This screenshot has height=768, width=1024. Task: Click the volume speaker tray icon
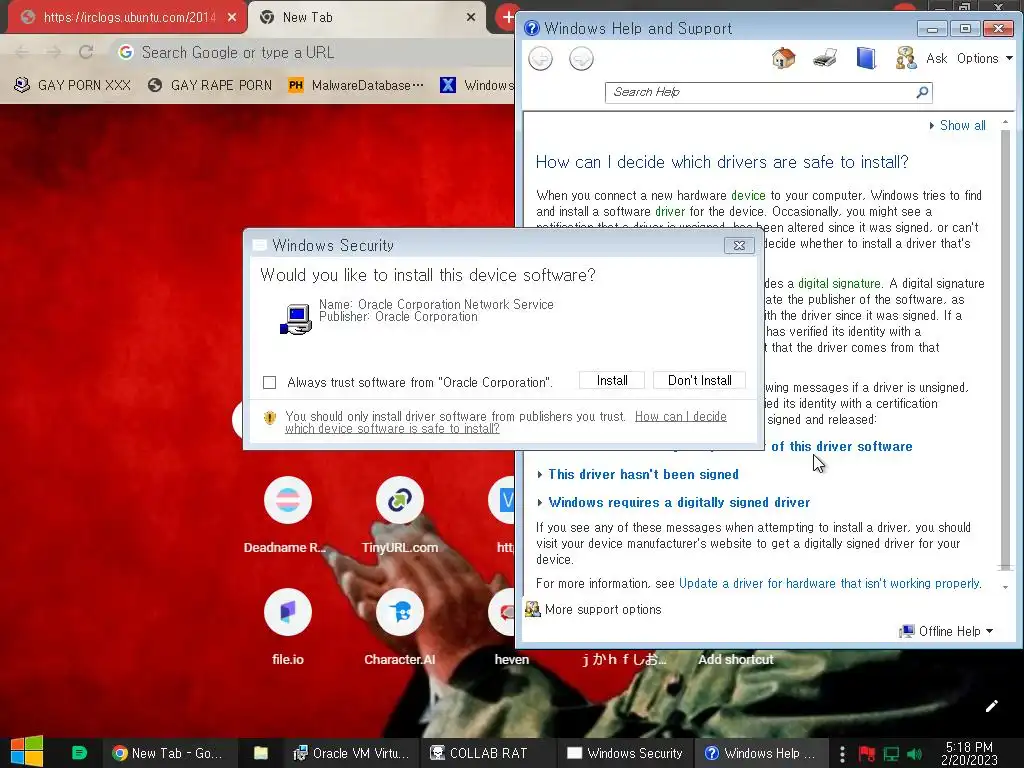pyautogui.click(x=915, y=754)
